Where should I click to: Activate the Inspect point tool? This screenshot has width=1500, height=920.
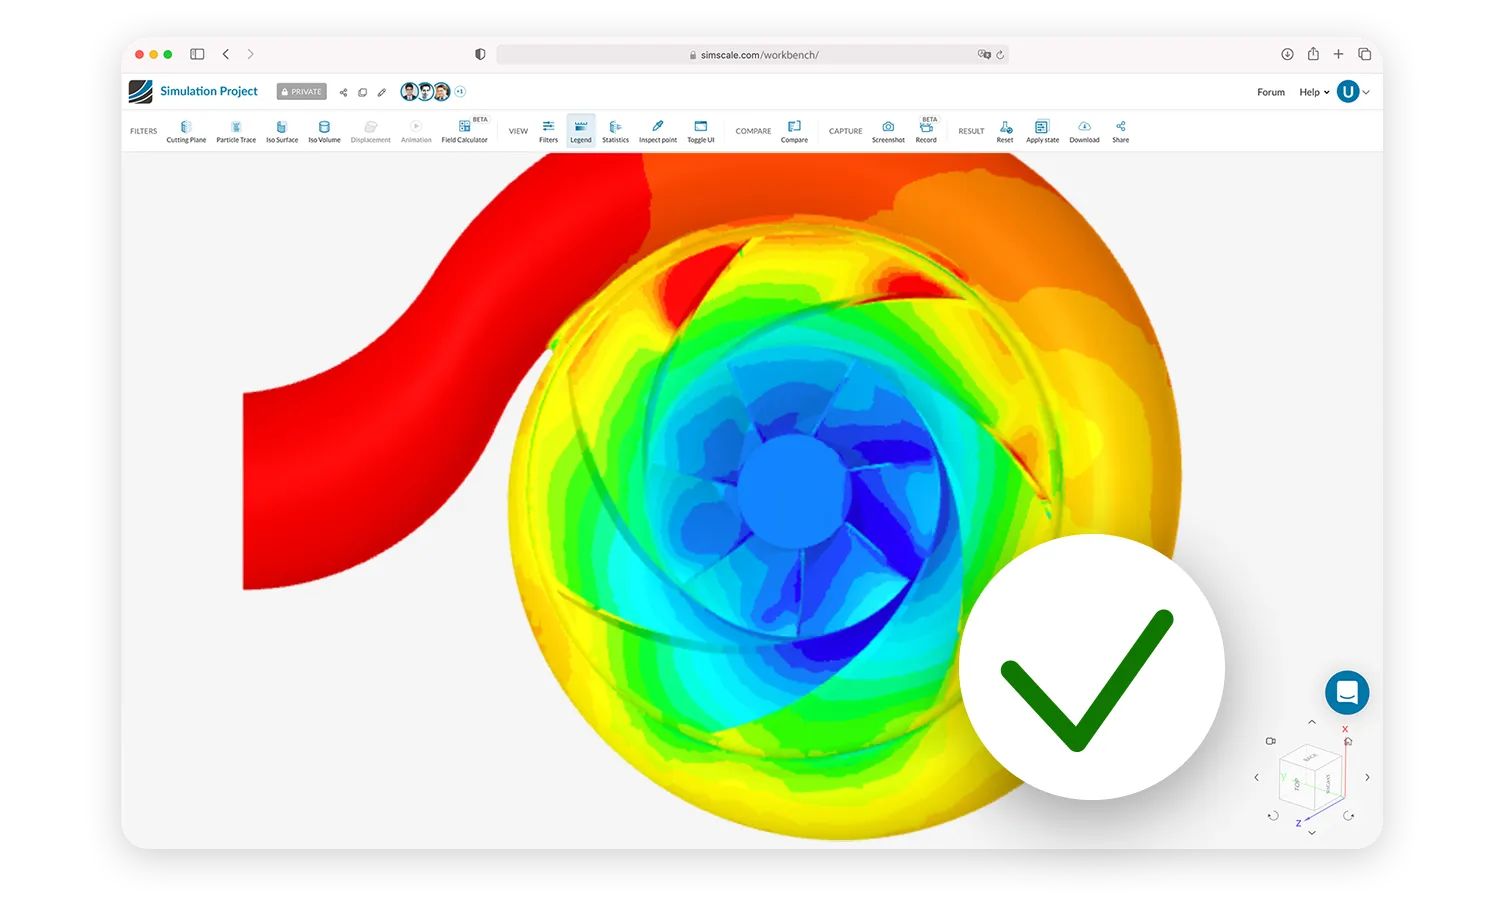click(x=657, y=131)
